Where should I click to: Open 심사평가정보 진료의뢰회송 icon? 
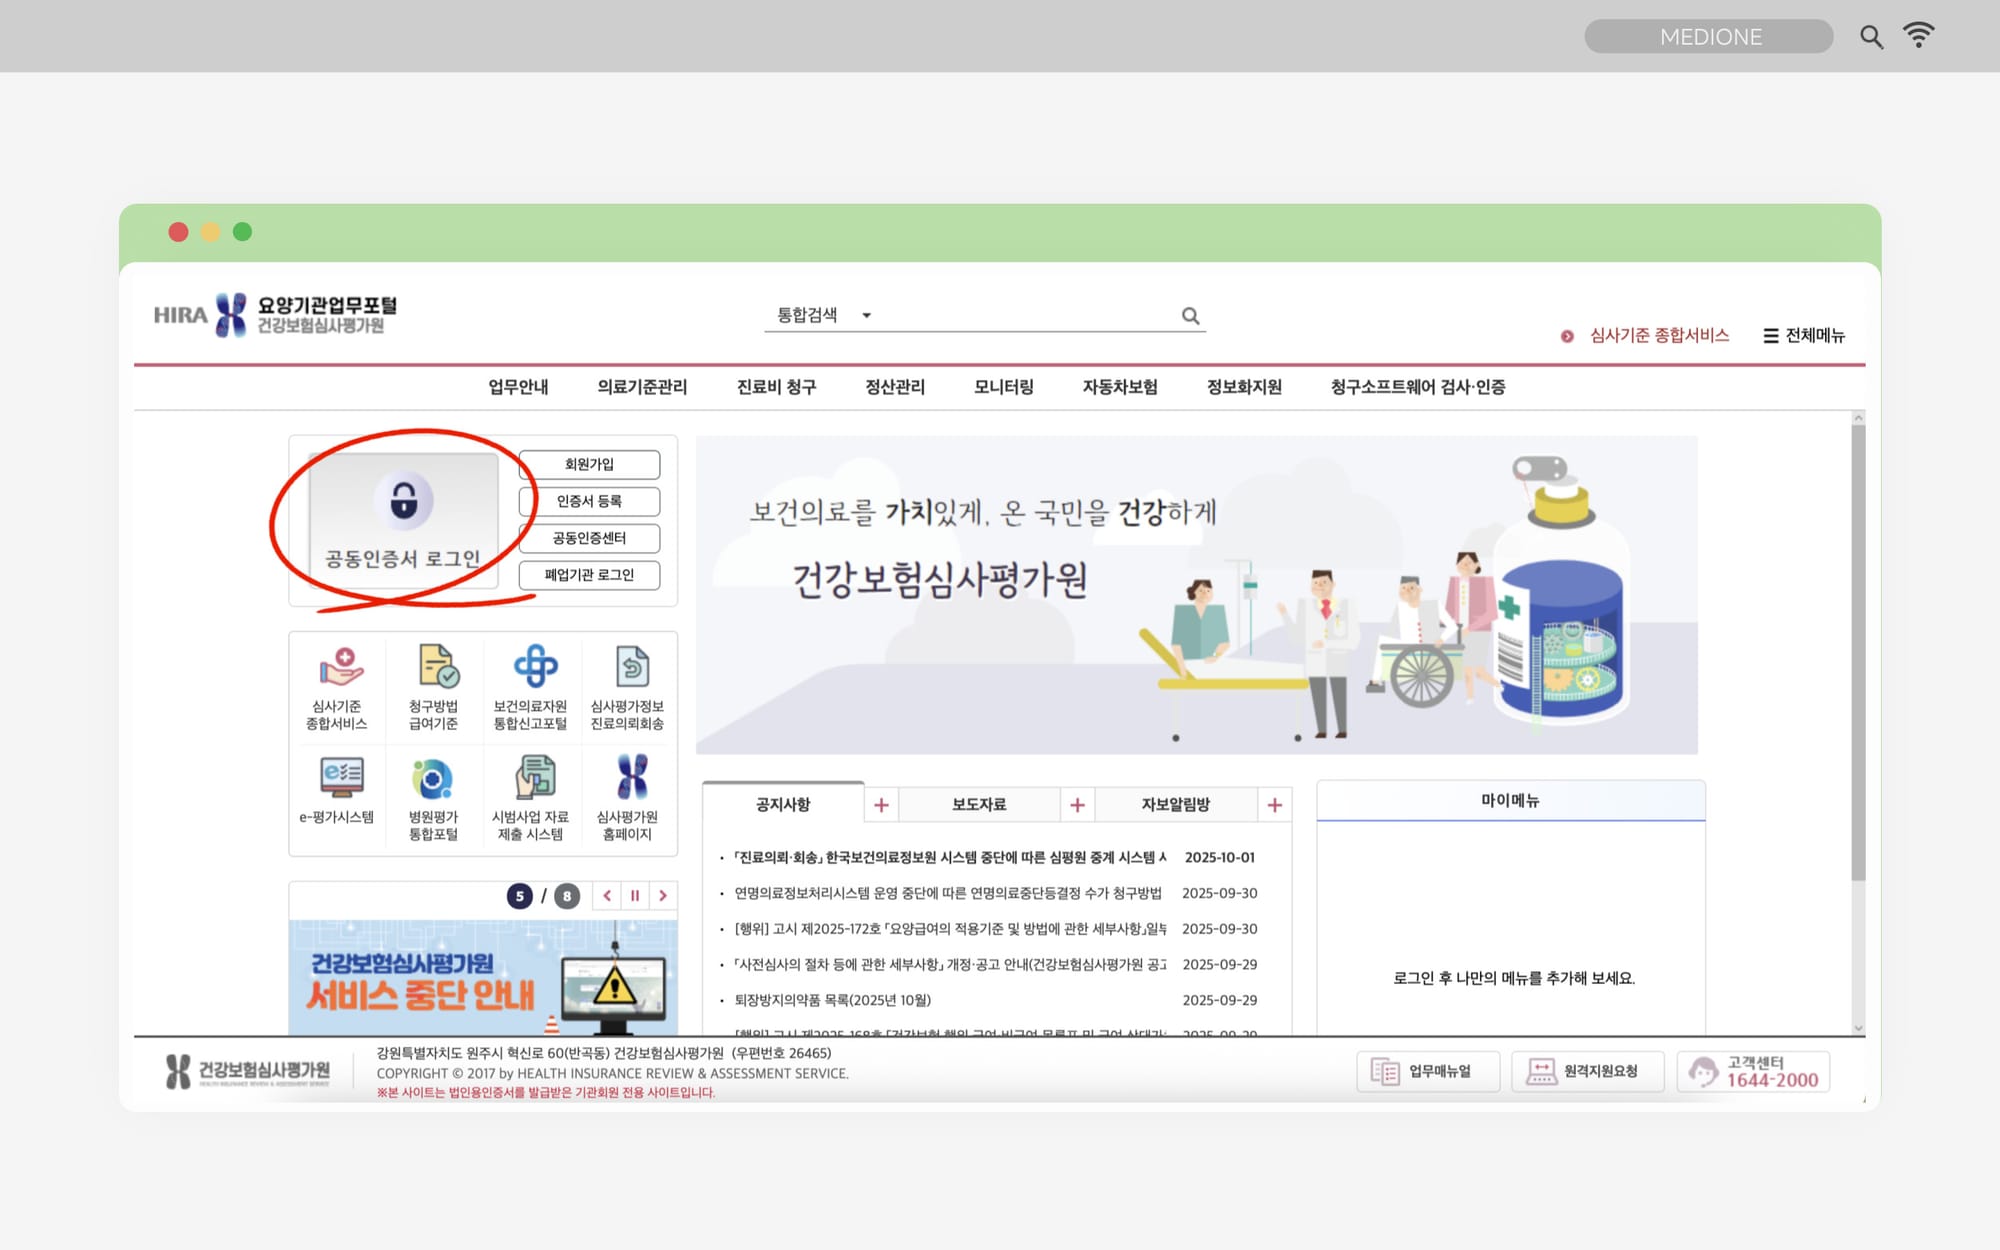(630, 668)
